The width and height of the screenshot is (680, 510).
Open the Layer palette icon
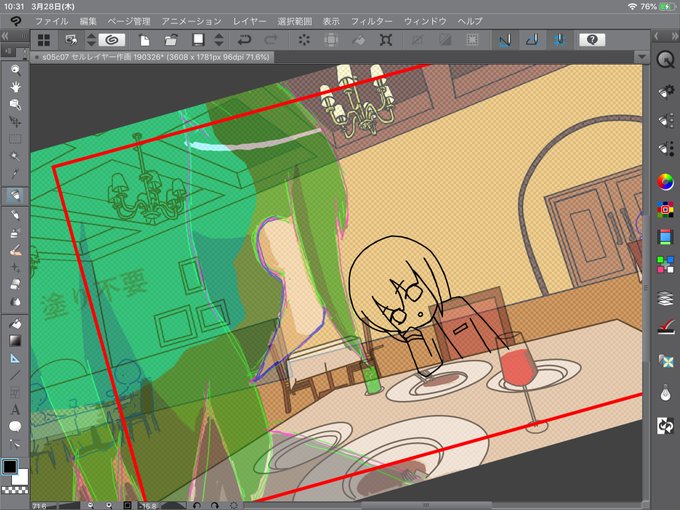point(665,298)
